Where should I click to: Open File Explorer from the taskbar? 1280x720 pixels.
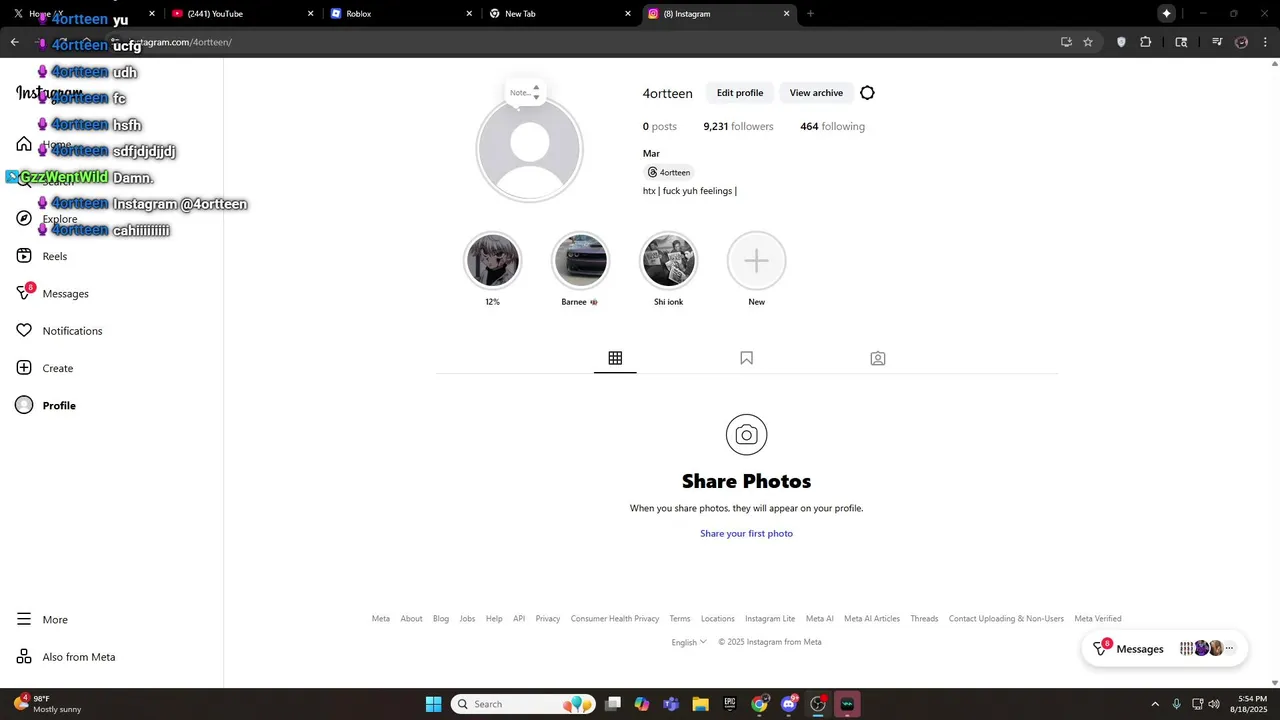pos(700,704)
